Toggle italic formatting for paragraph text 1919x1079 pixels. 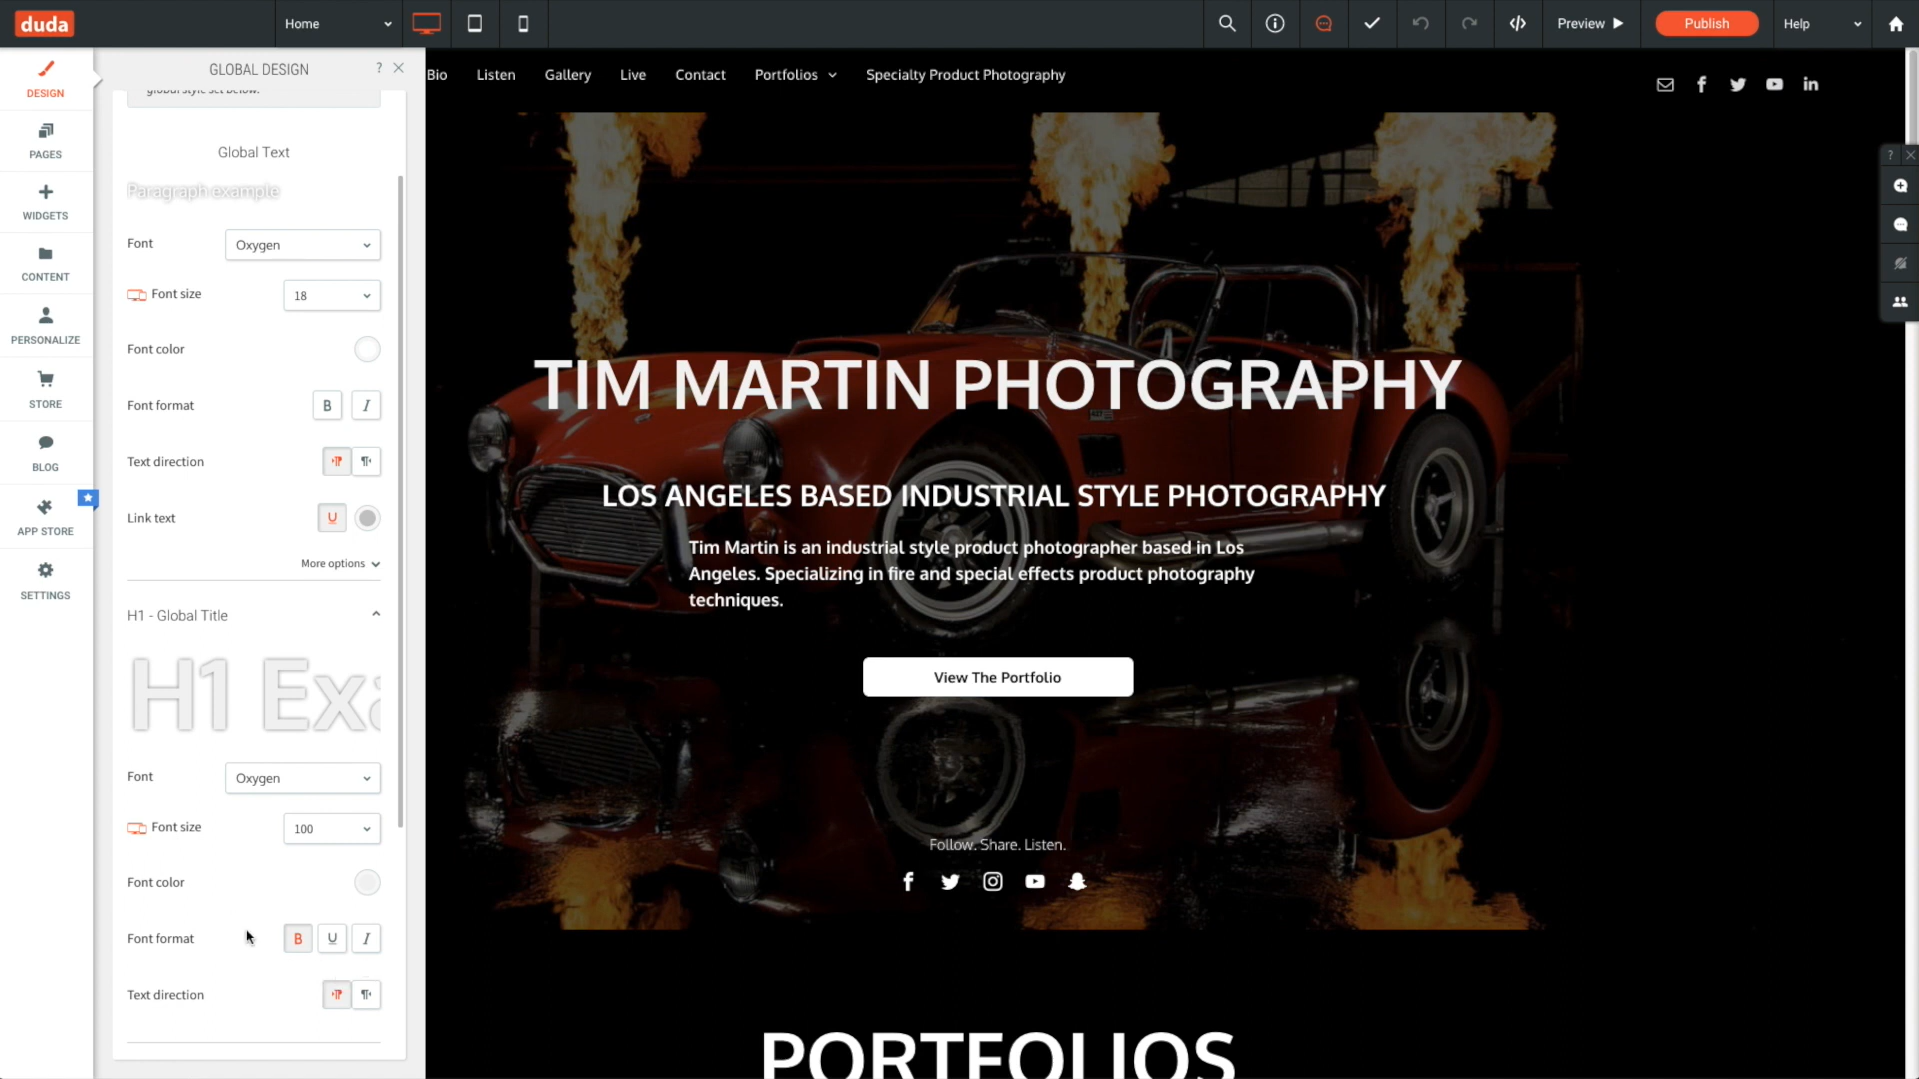click(366, 405)
